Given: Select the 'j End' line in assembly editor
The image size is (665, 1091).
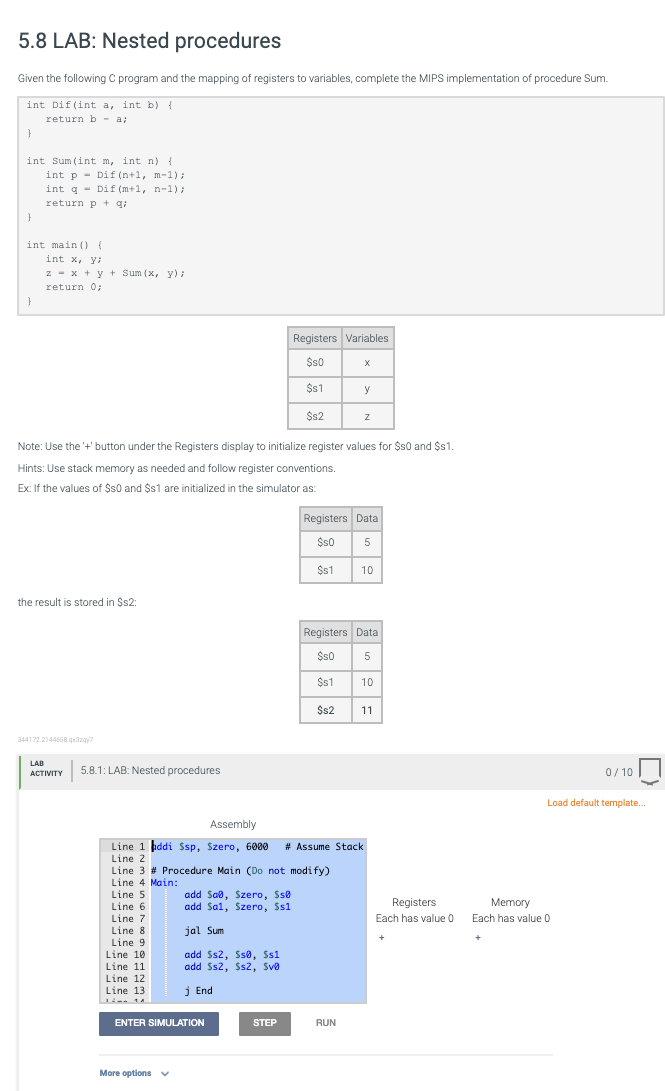Looking at the screenshot, I should 198,991.
